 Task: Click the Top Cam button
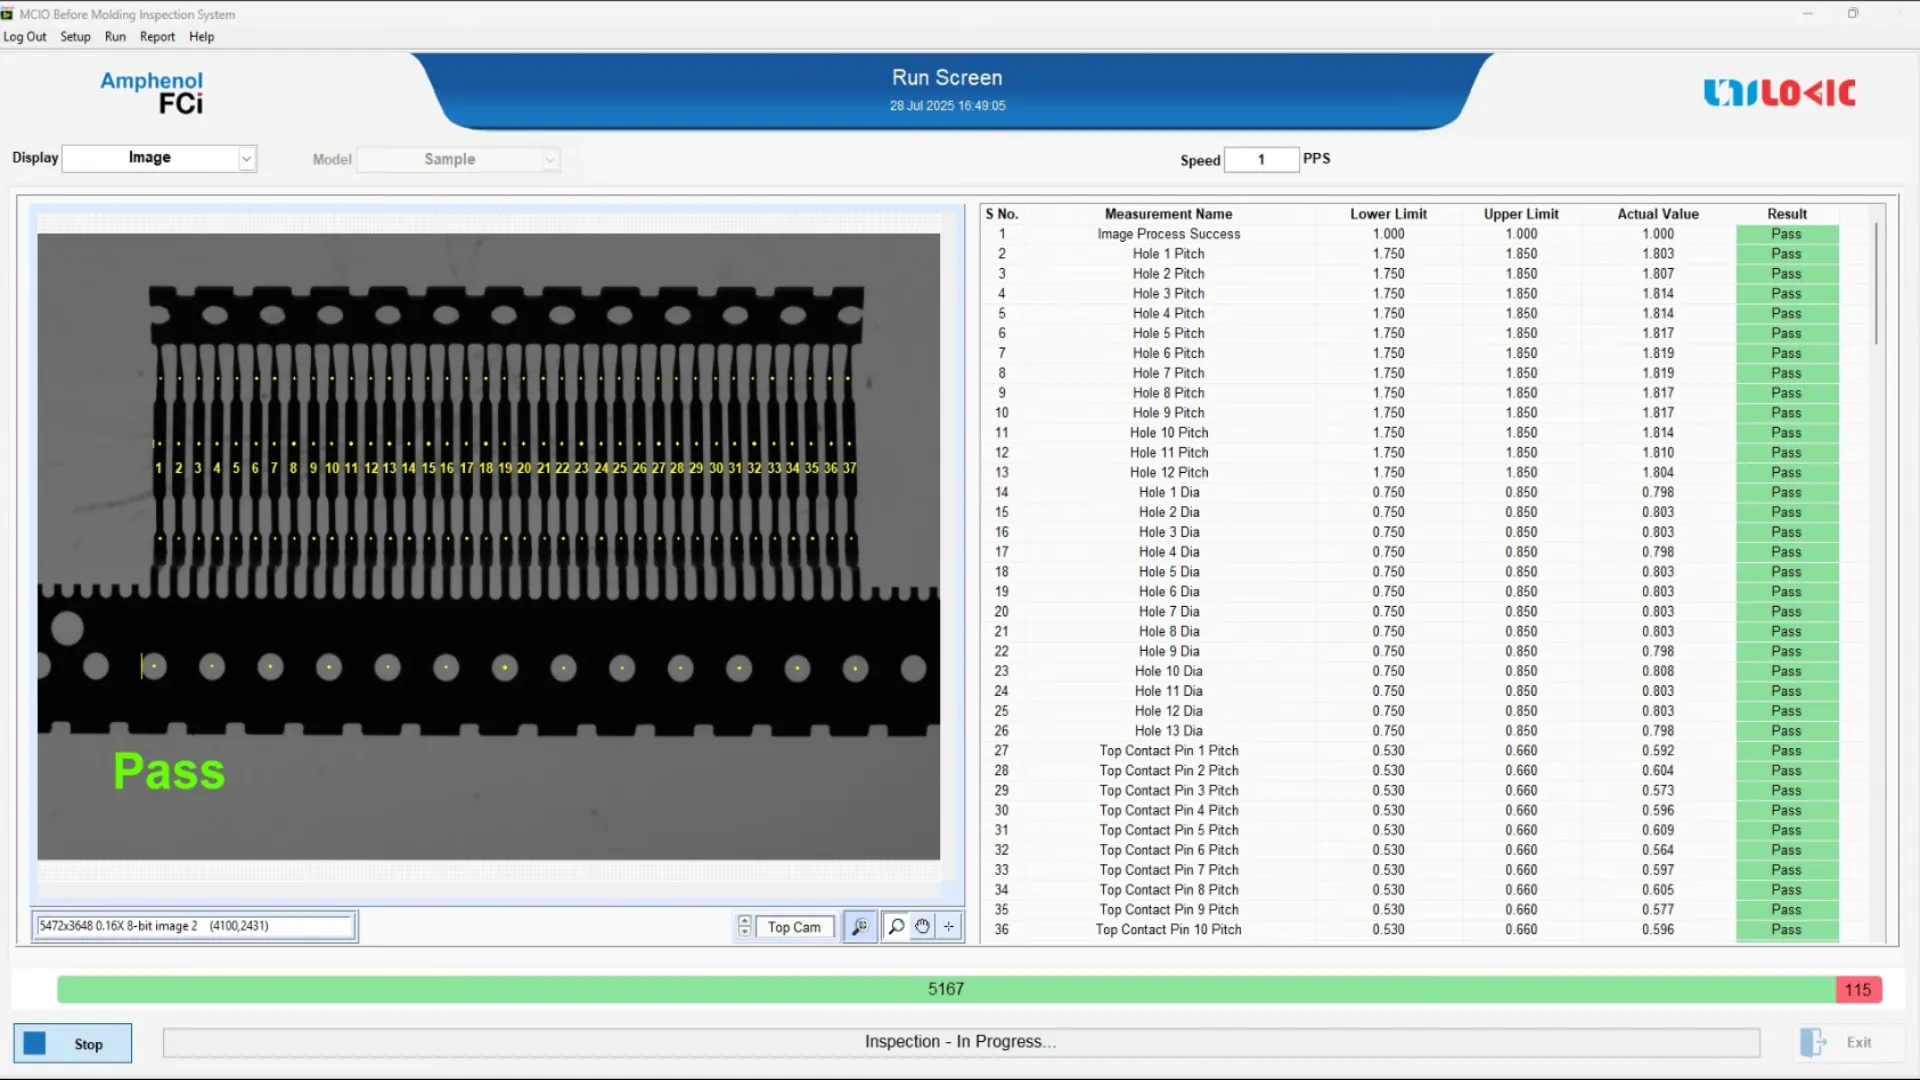click(x=794, y=927)
